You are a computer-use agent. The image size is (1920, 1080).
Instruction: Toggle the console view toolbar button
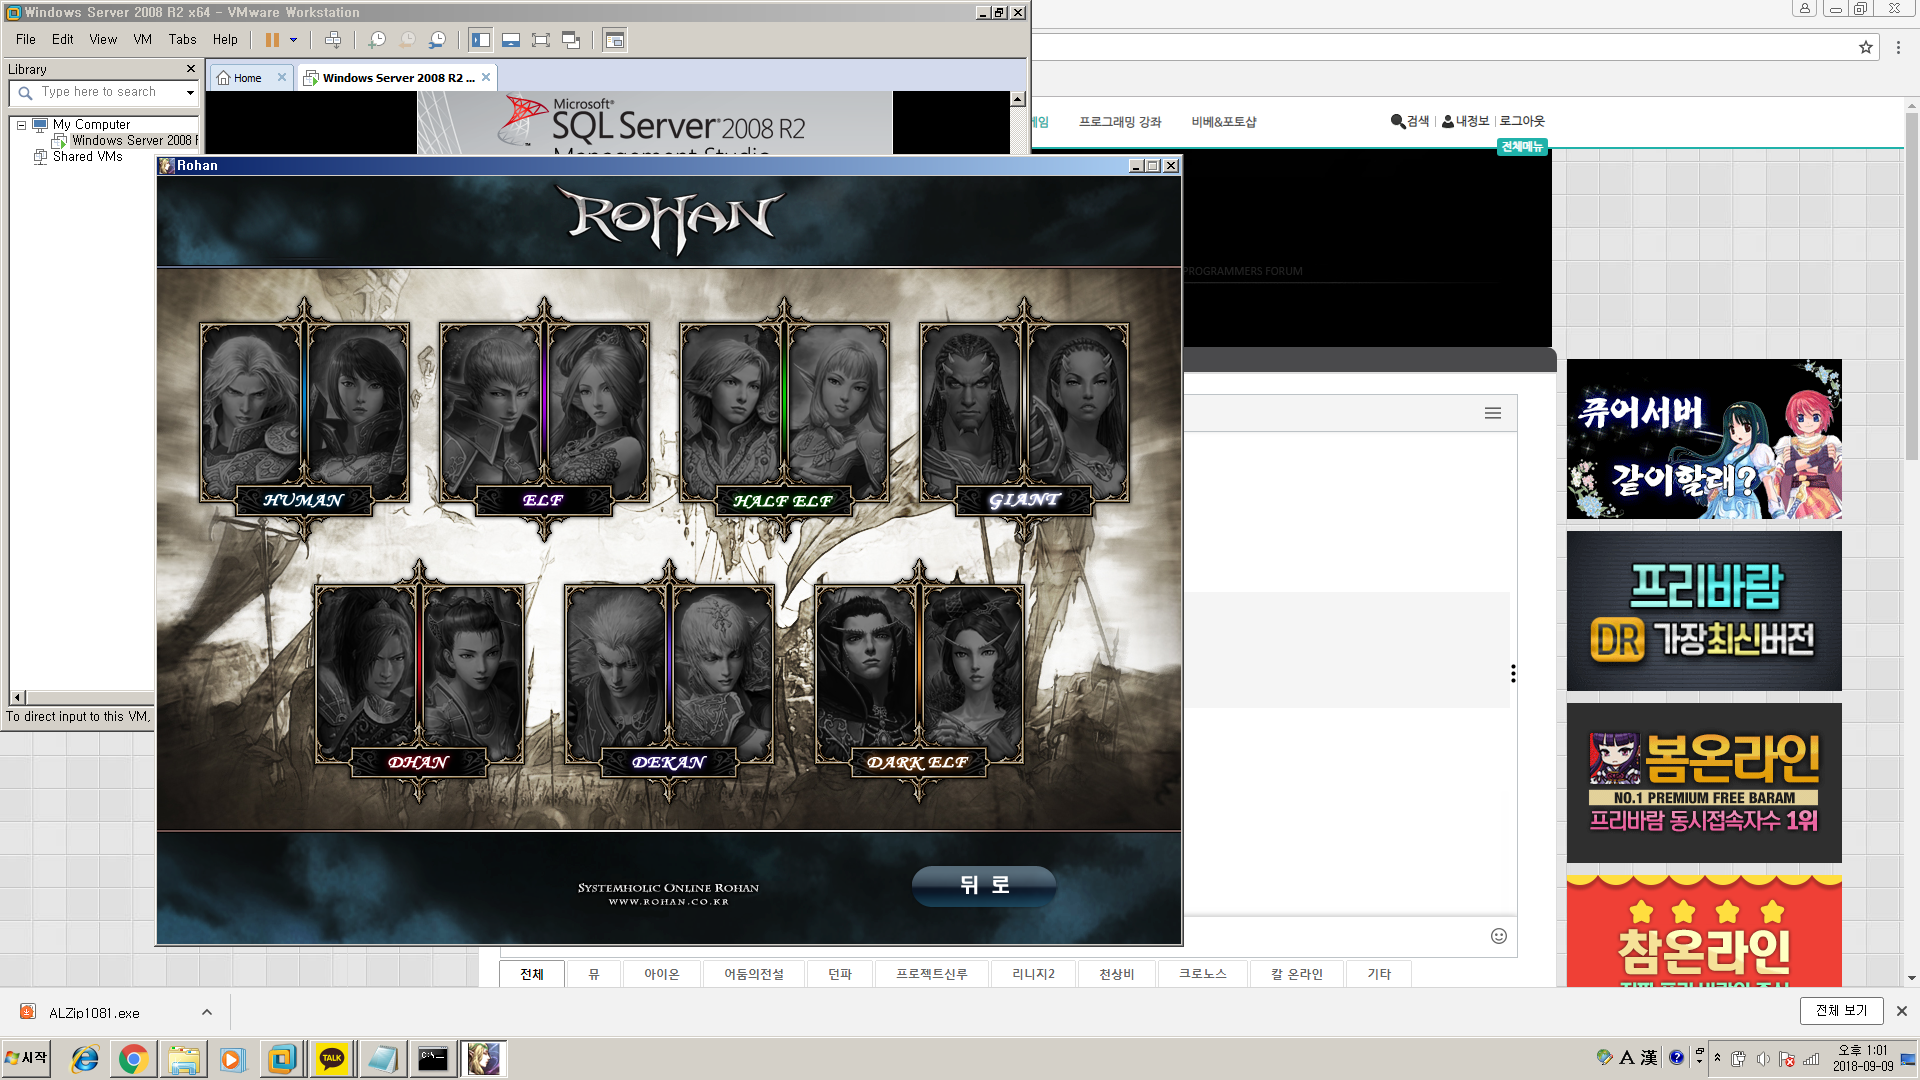615,40
